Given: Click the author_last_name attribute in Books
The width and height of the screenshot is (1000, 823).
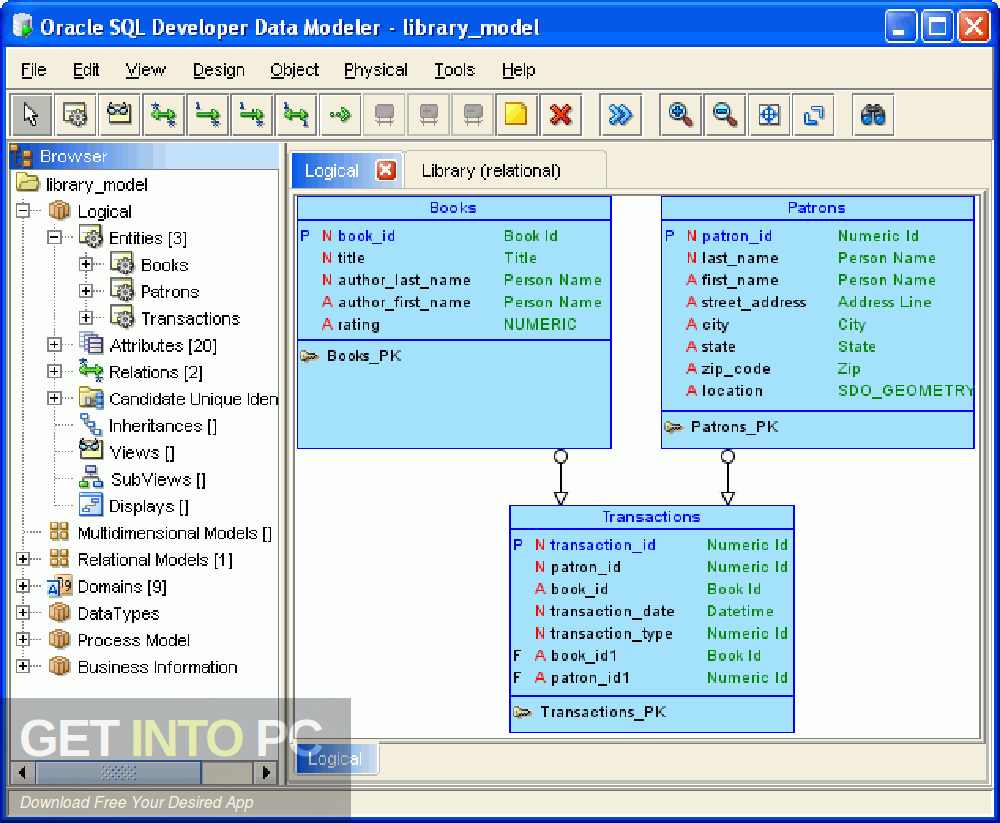Looking at the screenshot, I should [x=404, y=280].
